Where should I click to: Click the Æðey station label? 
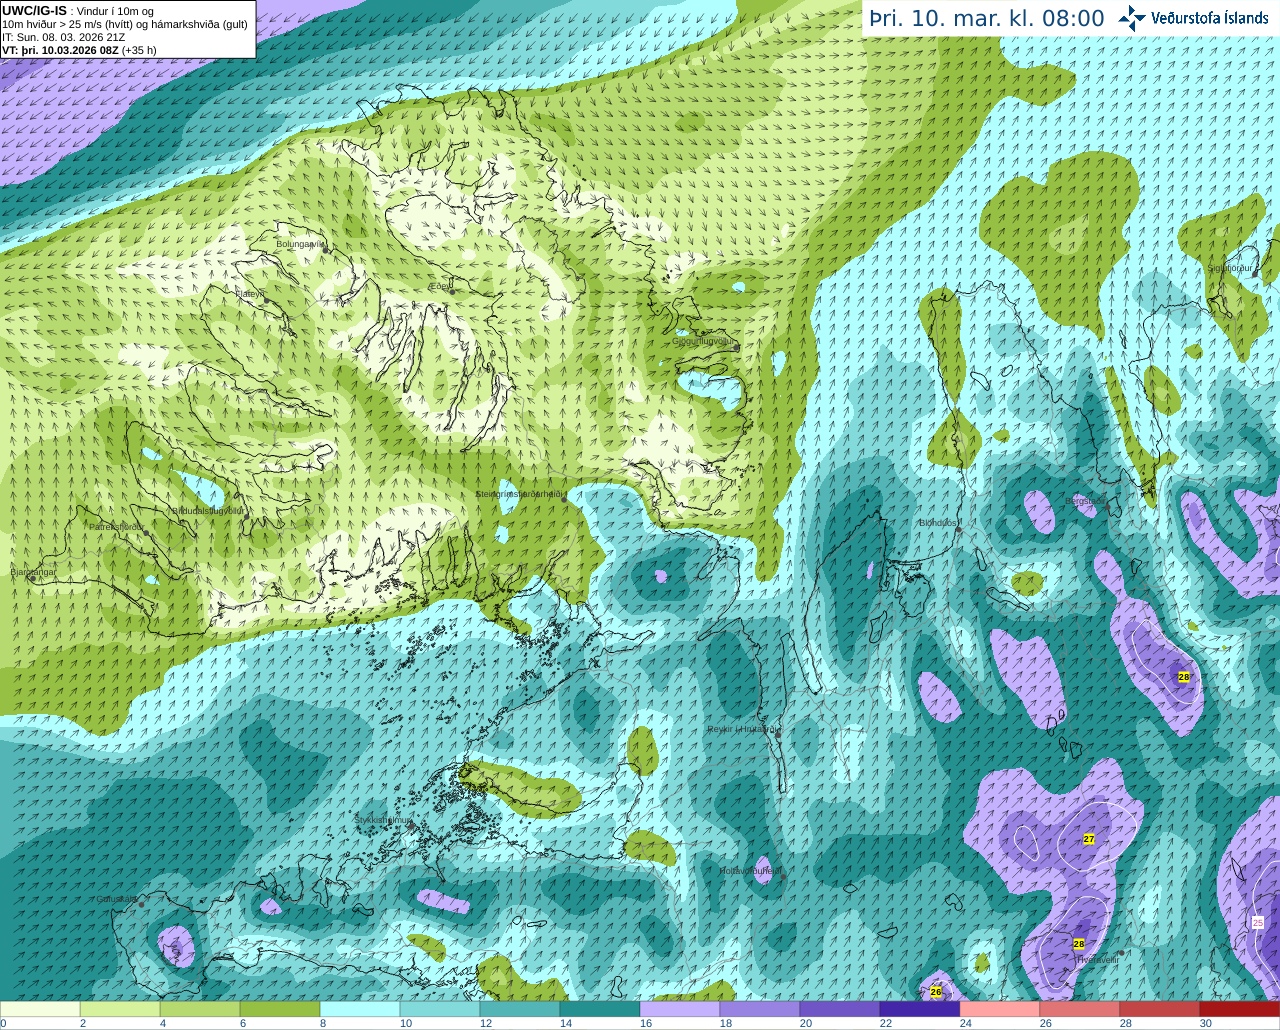coord(440,286)
